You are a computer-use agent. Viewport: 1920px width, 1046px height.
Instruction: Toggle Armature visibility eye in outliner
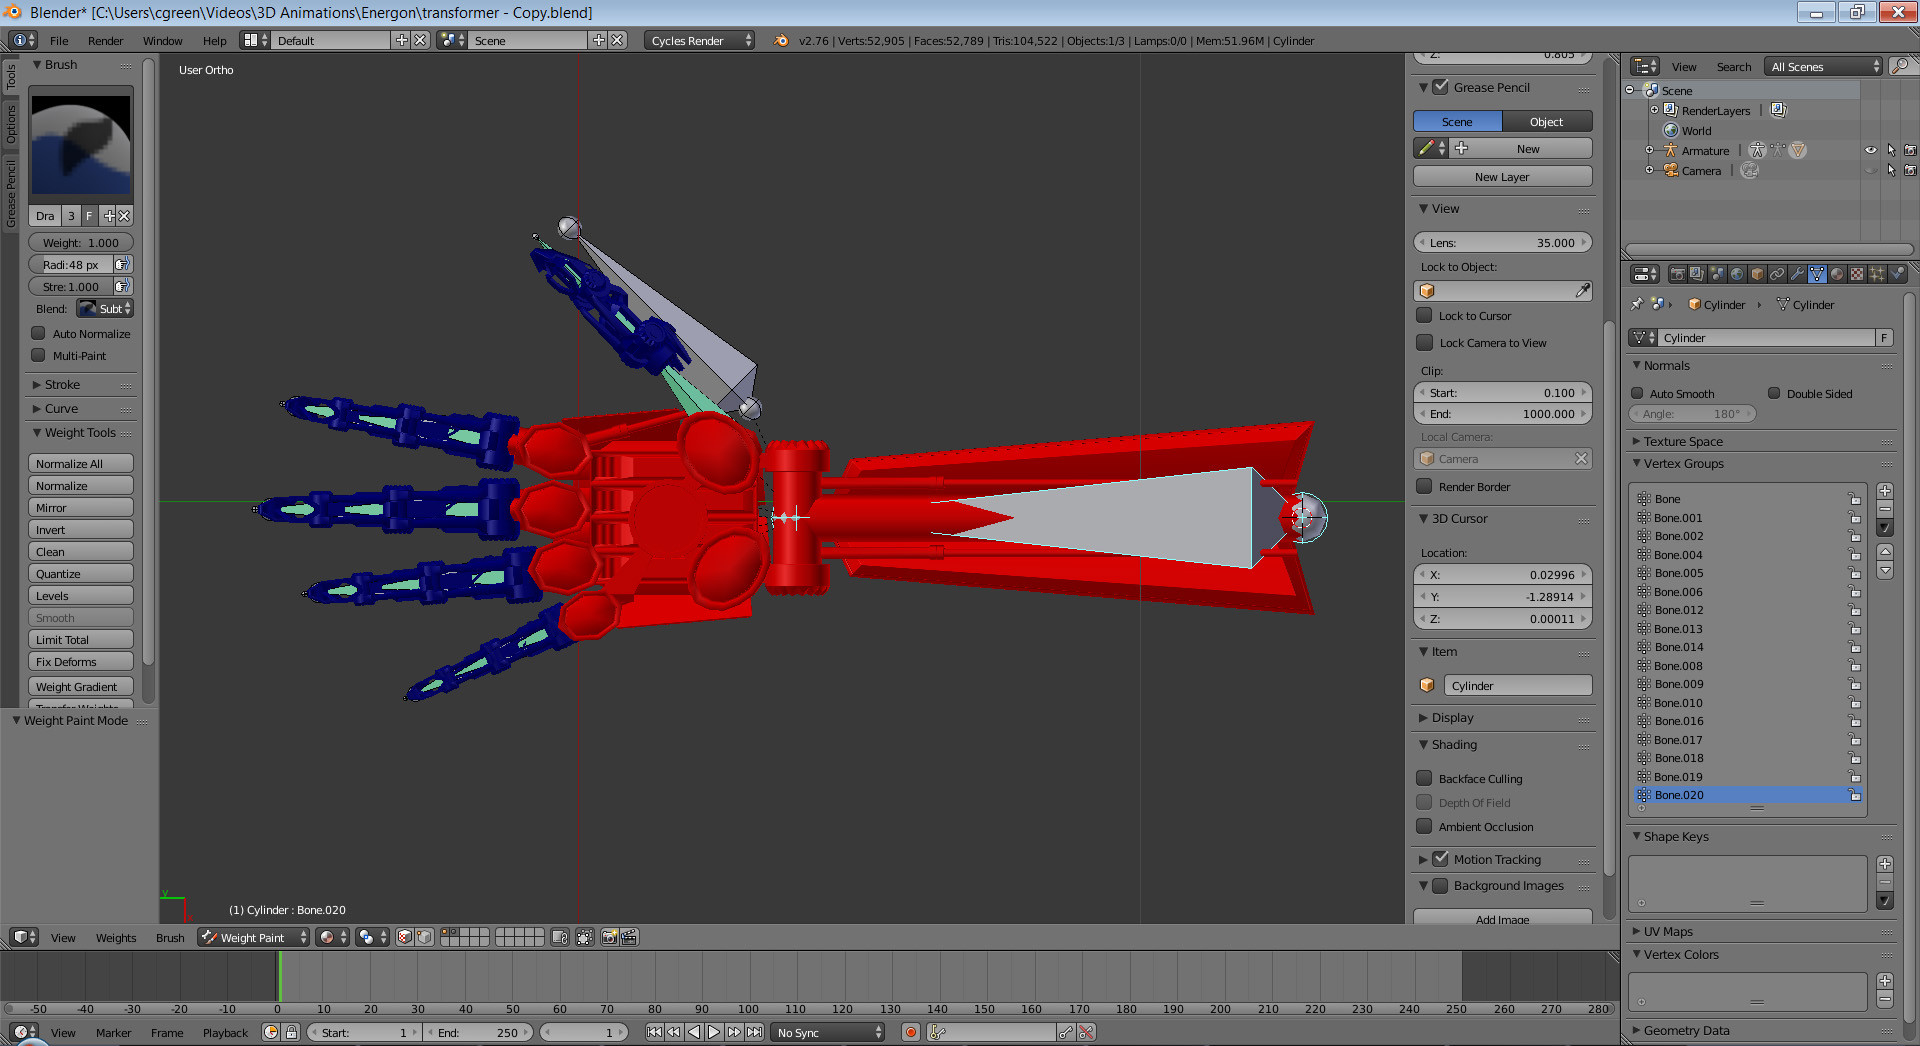pos(1870,150)
